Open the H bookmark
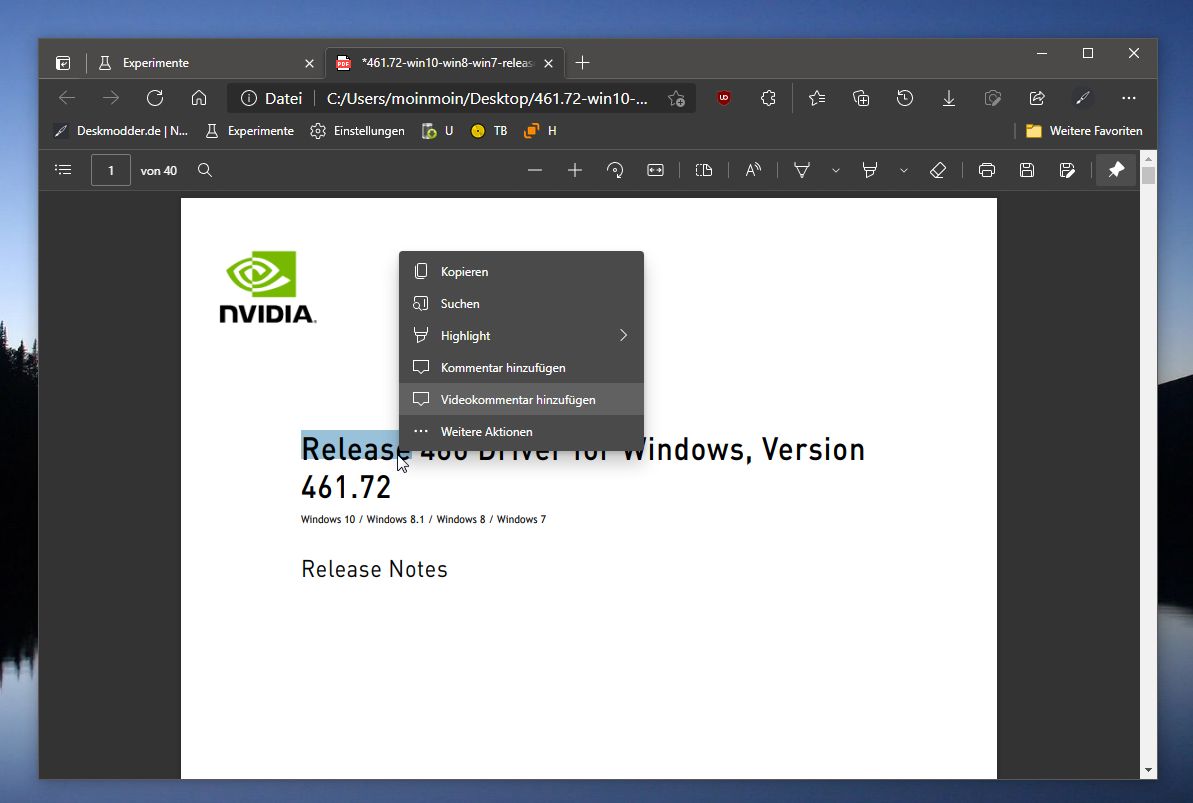1193x803 pixels. click(540, 131)
